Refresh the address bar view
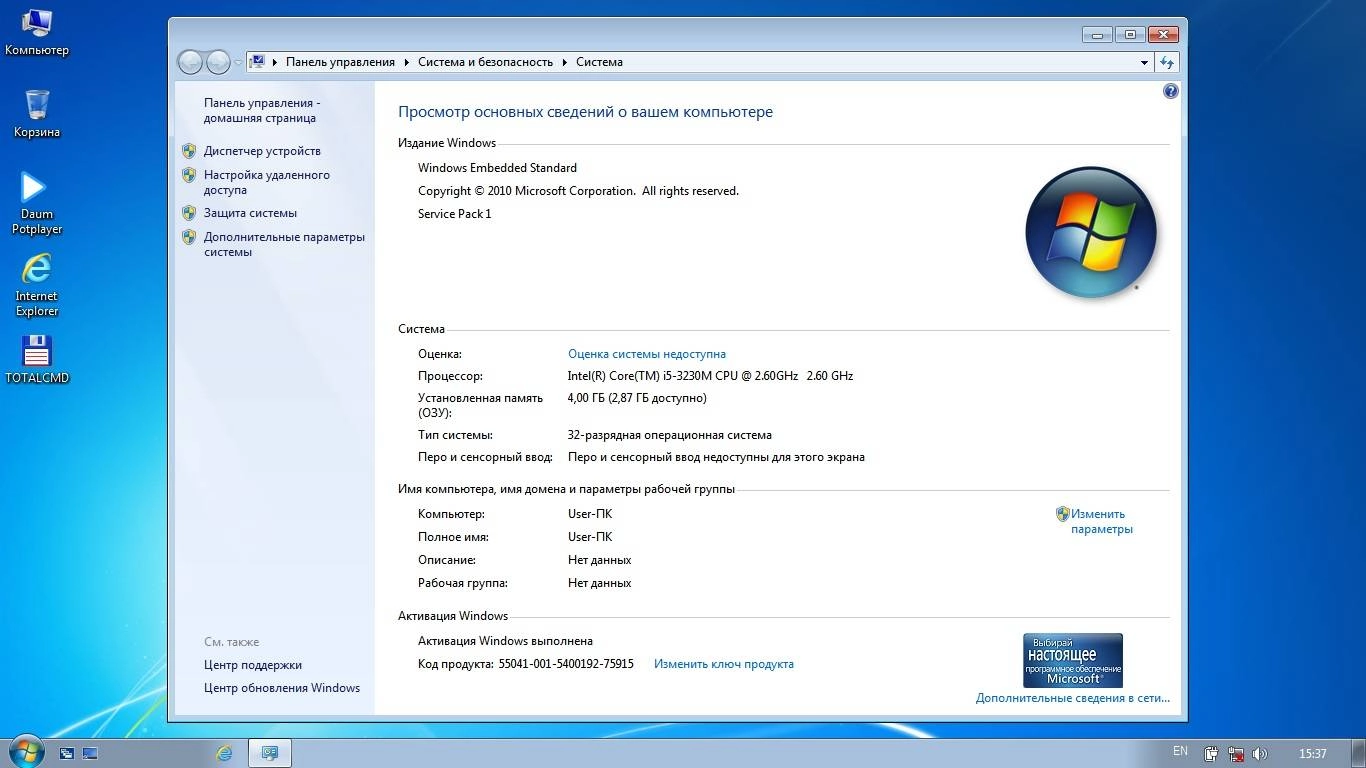This screenshot has height=768, width=1366. (1167, 62)
